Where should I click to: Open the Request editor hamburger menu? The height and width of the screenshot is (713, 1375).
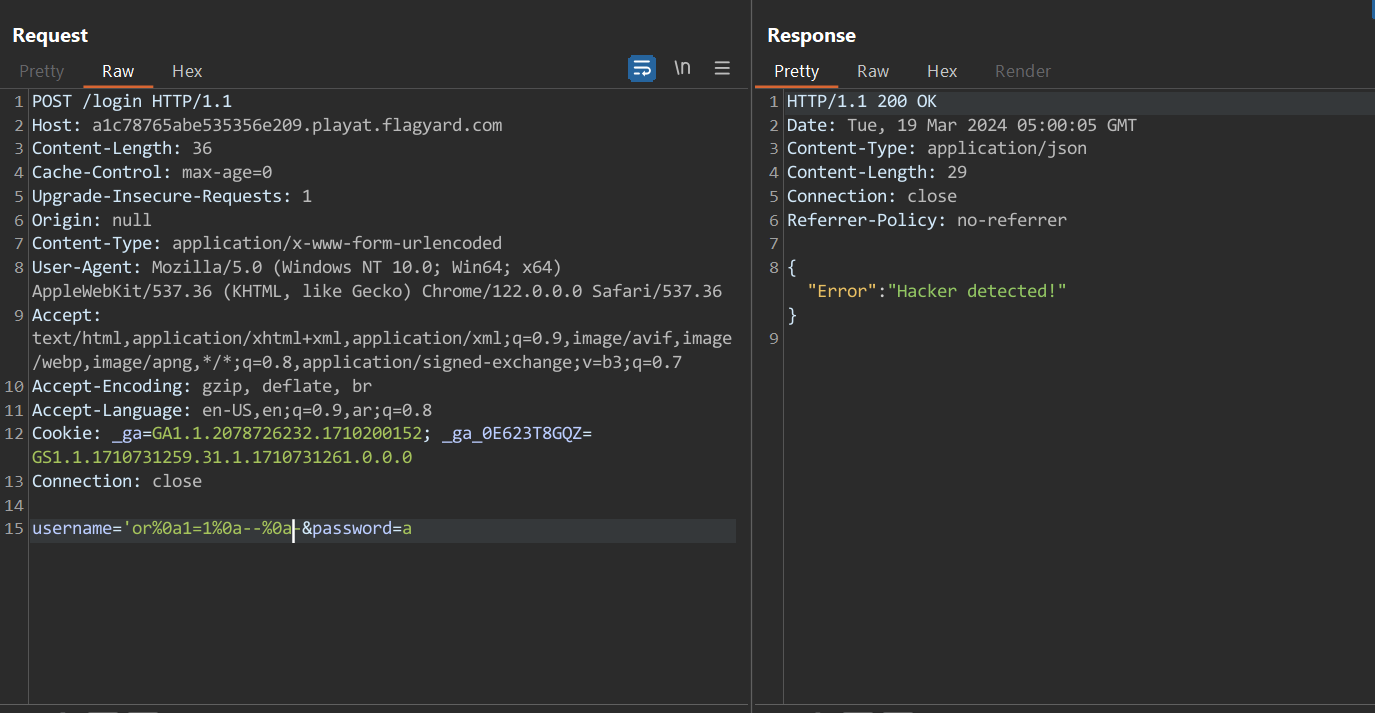click(722, 68)
